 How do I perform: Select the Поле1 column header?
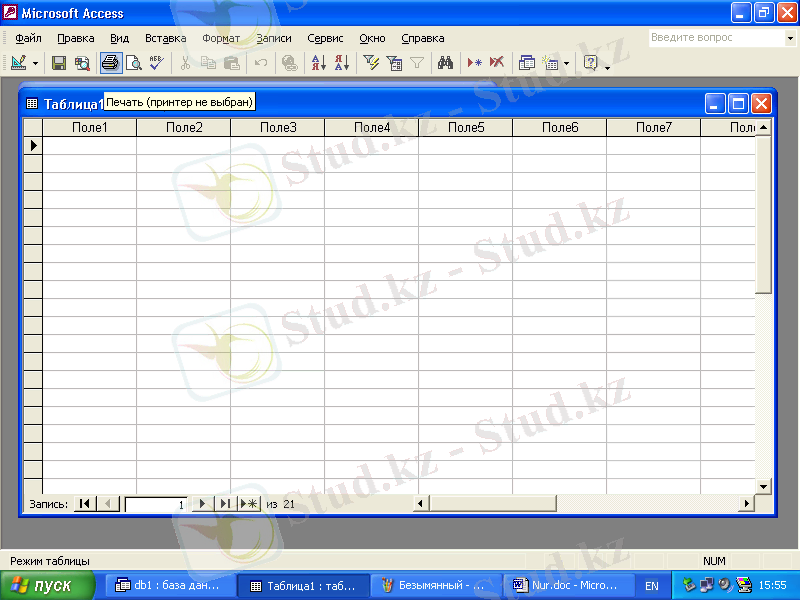click(x=90, y=128)
